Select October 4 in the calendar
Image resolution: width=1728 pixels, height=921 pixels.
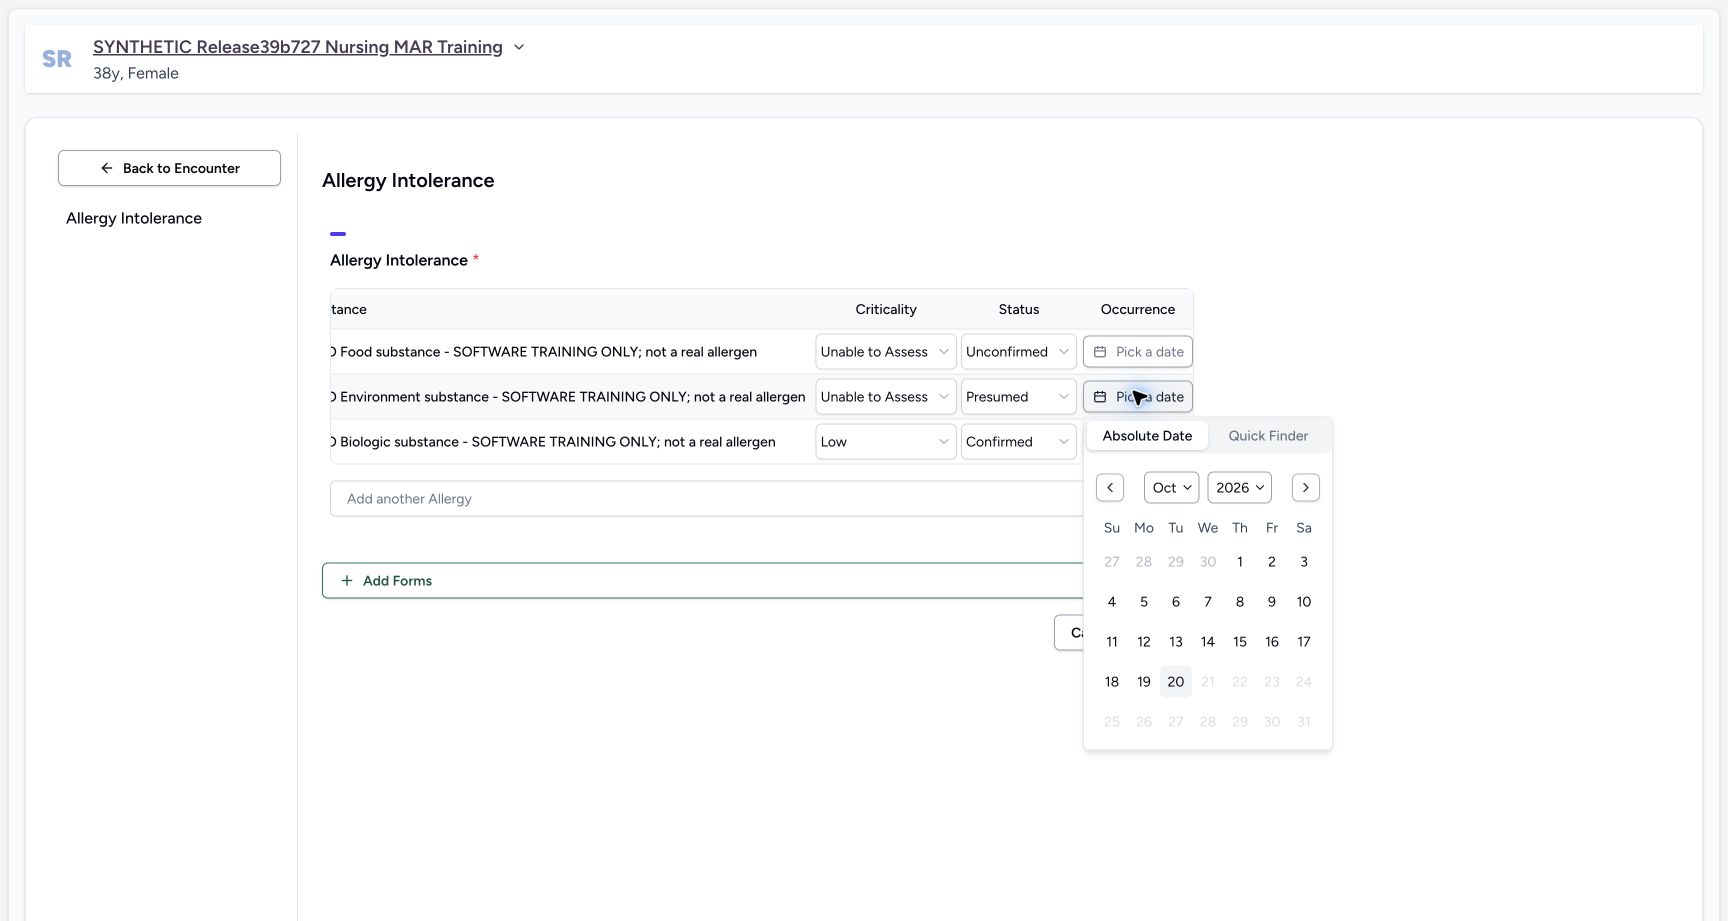point(1112,602)
